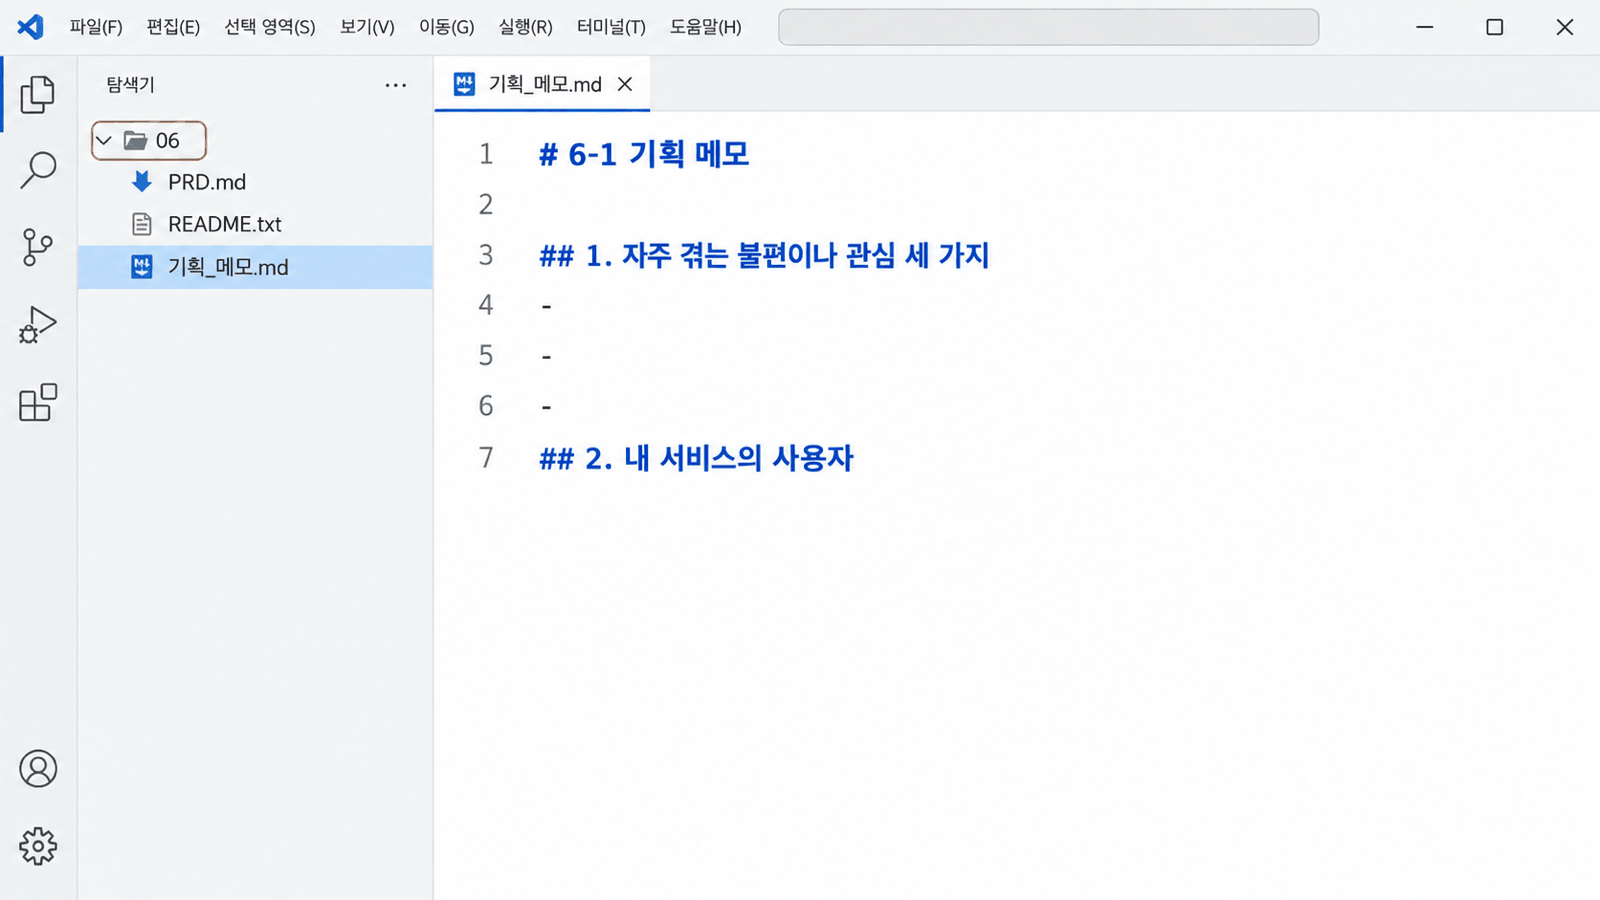Click line number 4 in gutter
The height and width of the screenshot is (900, 1600).
(x=486, y=305)
